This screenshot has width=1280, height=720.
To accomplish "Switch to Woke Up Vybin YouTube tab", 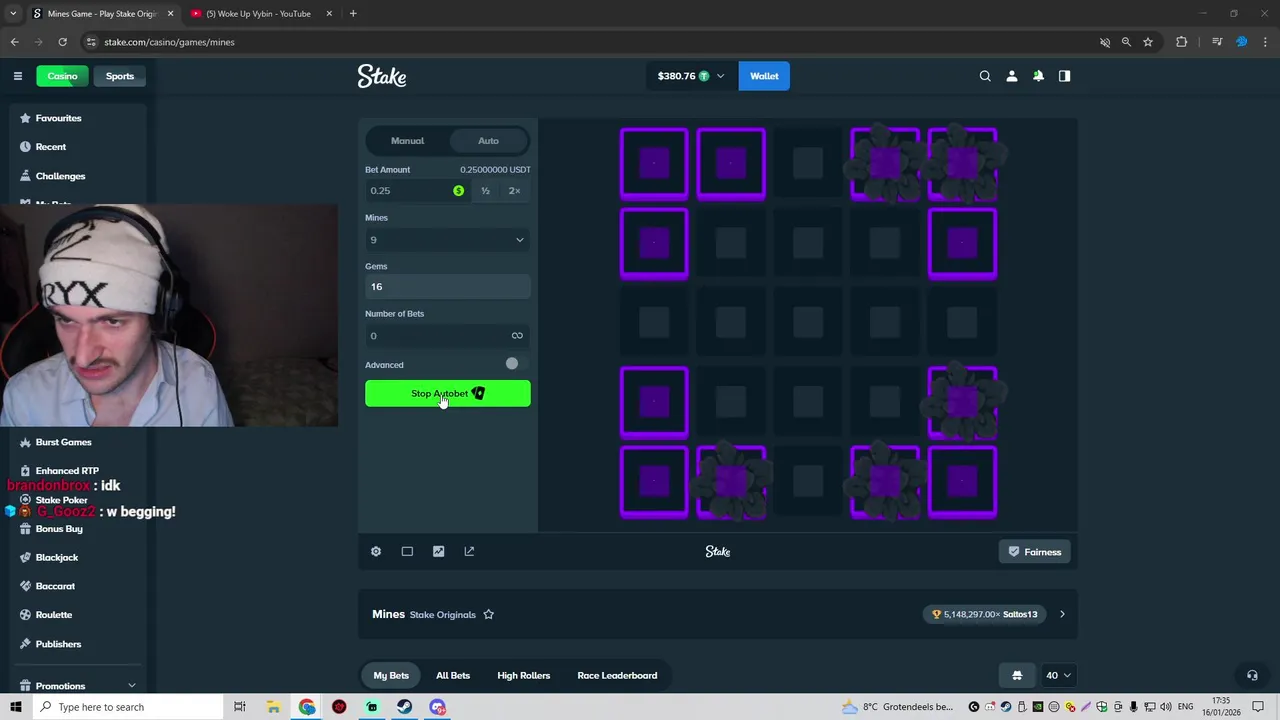I will [258, 13].
